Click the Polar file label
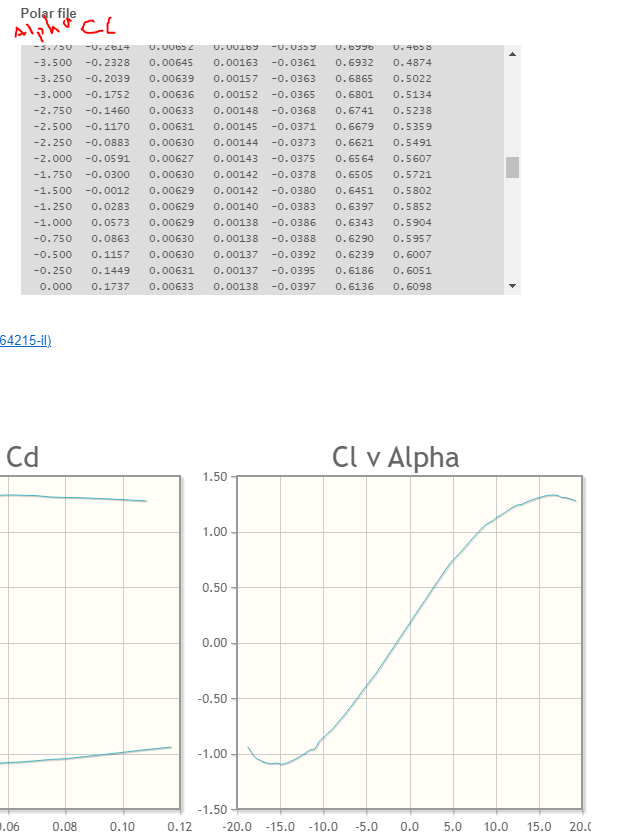This screenshot has height=840, width=624. pyautogui.click(x=48, y=13)
